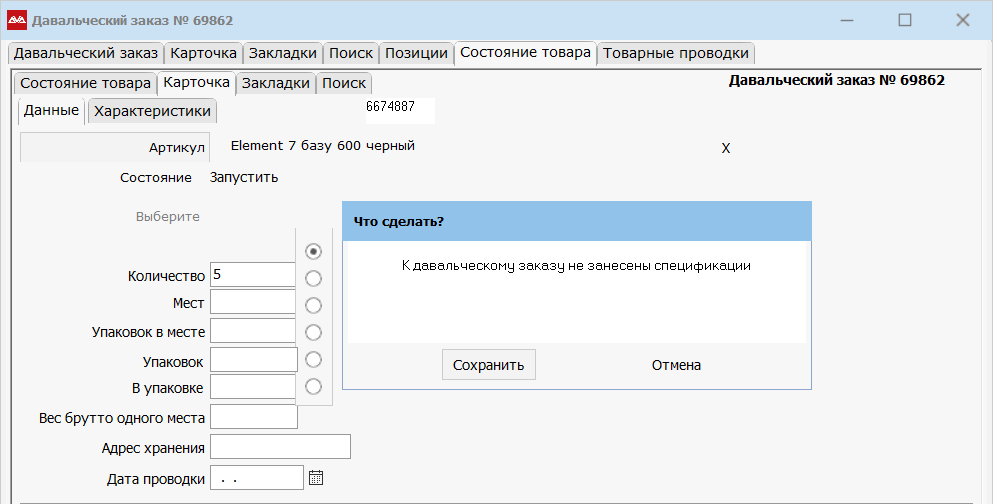993x504 pixels.
Task: Select the radio button beside Количество
Action: 314,278
